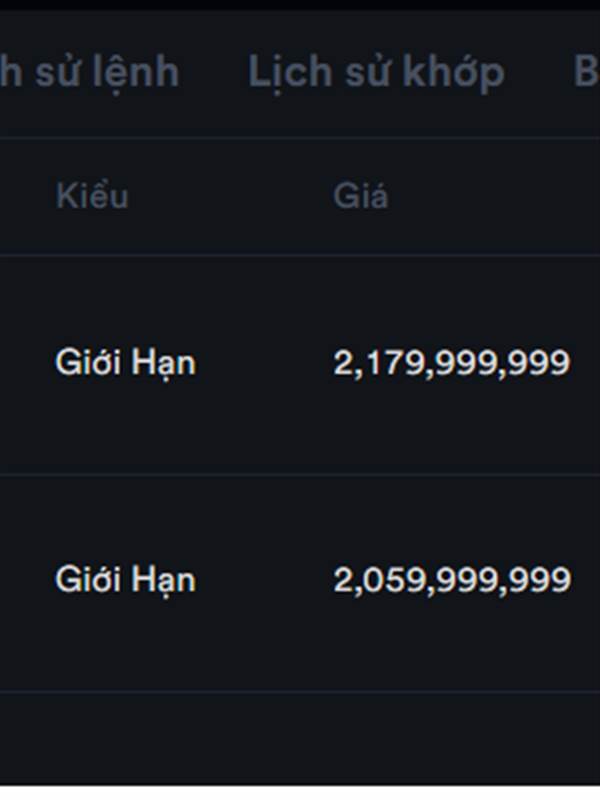Click the price 2,179,999,999
The width and height of the screenshot is (600, 800).
pyautogui.click(x=451, y=363)
